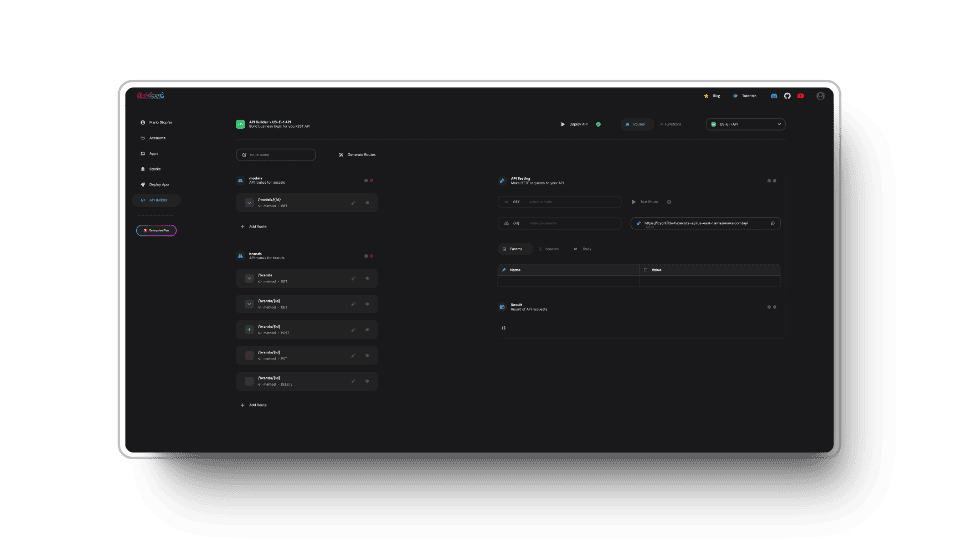
Task: Click the collapse icons on Result panel
Action: pos(771,307)
